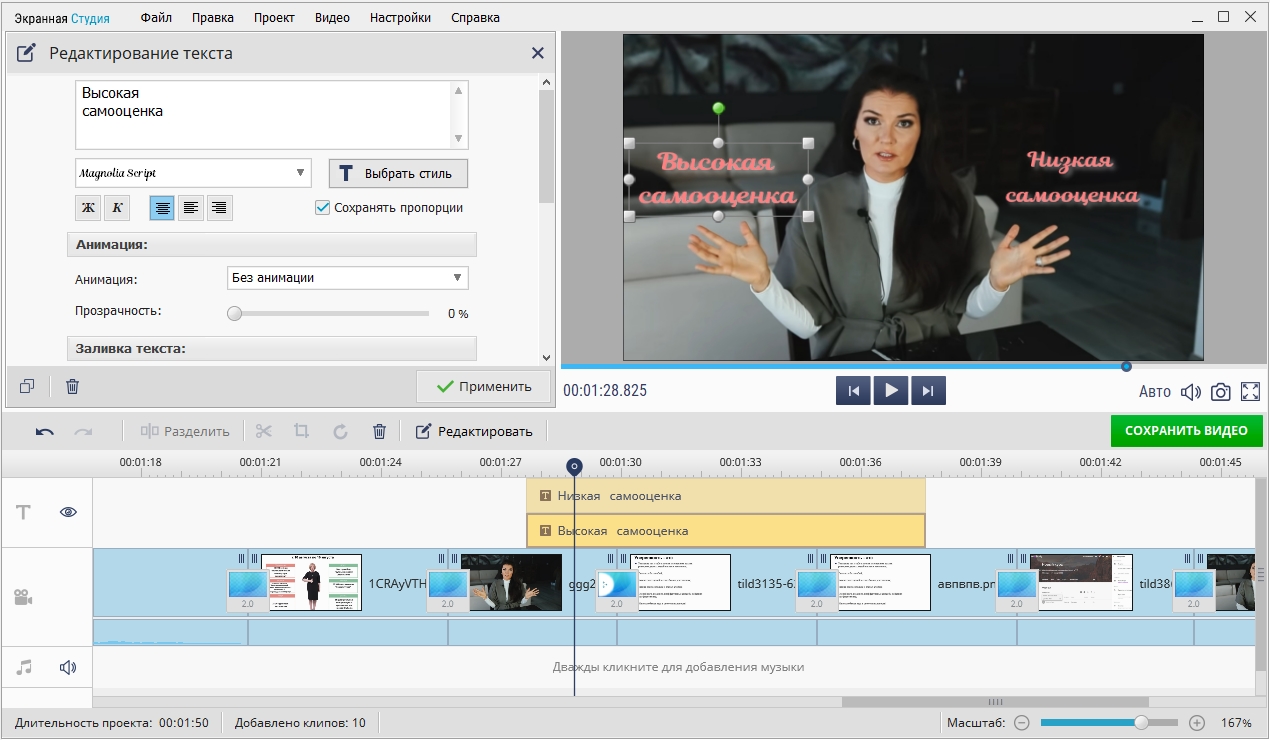
Task: Click the 'Прозрачность' opacity slider
Action: click(330, 313)
